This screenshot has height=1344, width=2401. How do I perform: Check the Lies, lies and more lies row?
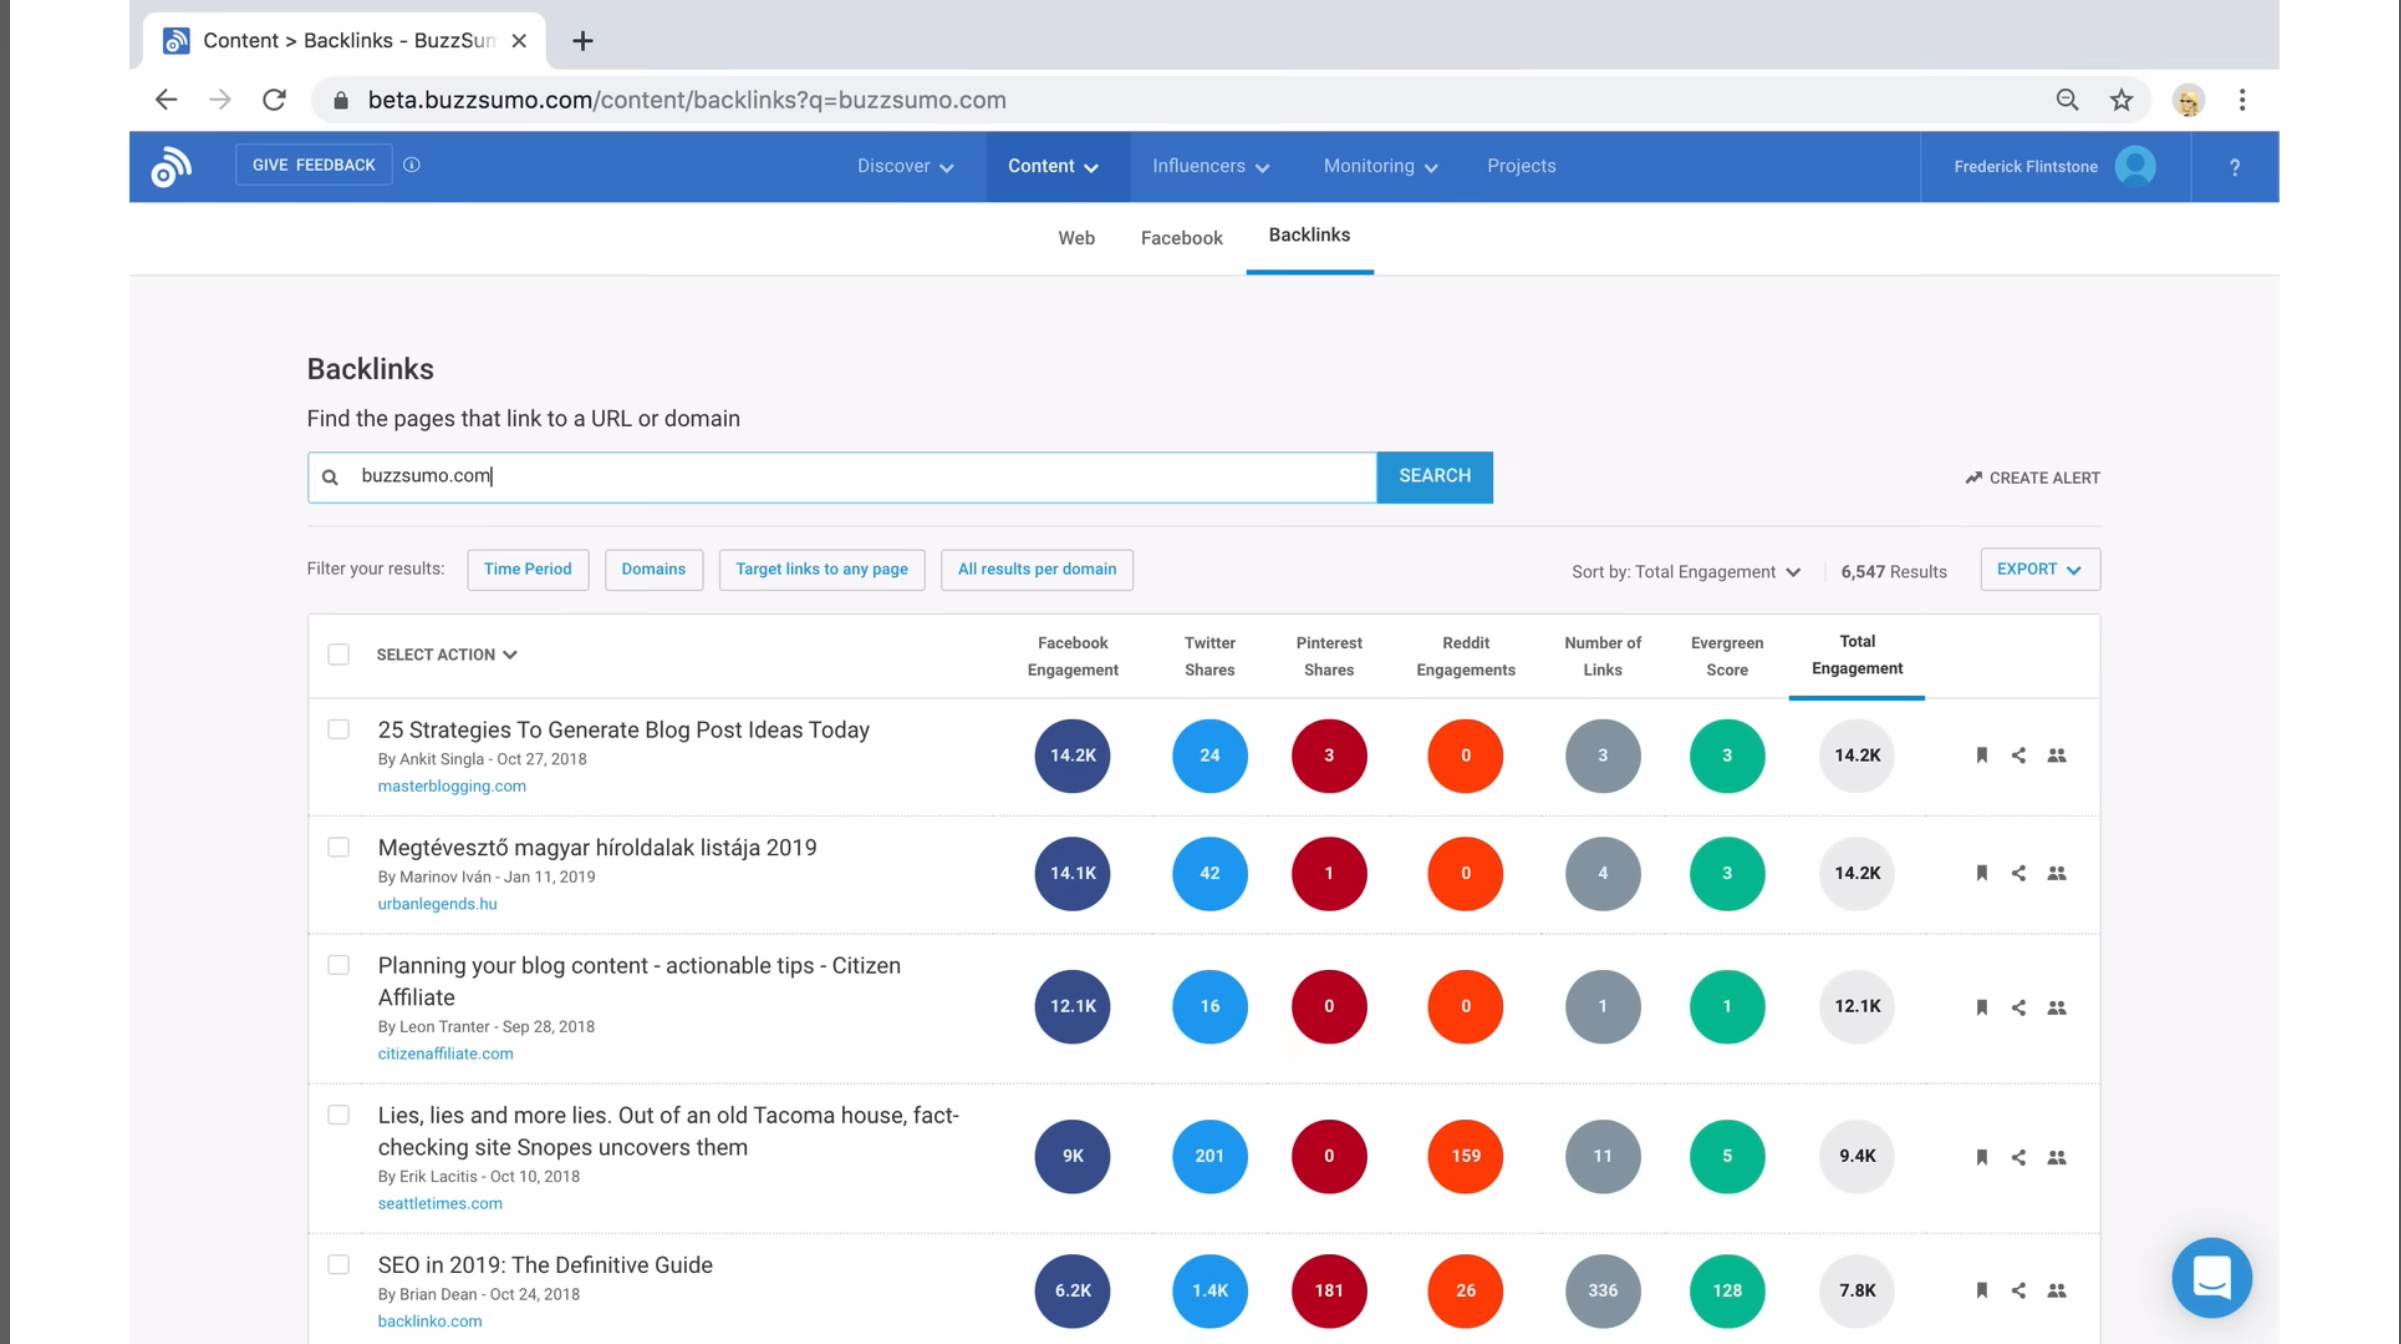(x=339, y=1115)
